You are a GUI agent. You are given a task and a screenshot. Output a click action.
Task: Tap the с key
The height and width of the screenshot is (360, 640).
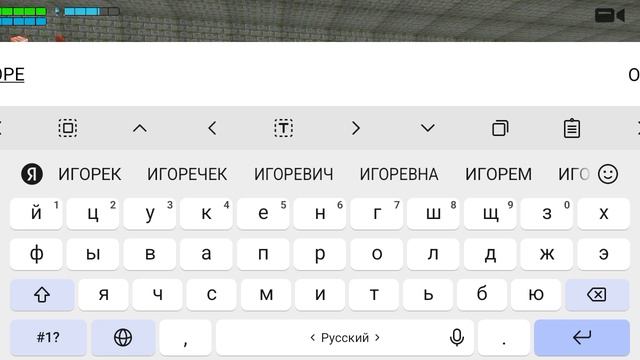[x=211, y=294]
